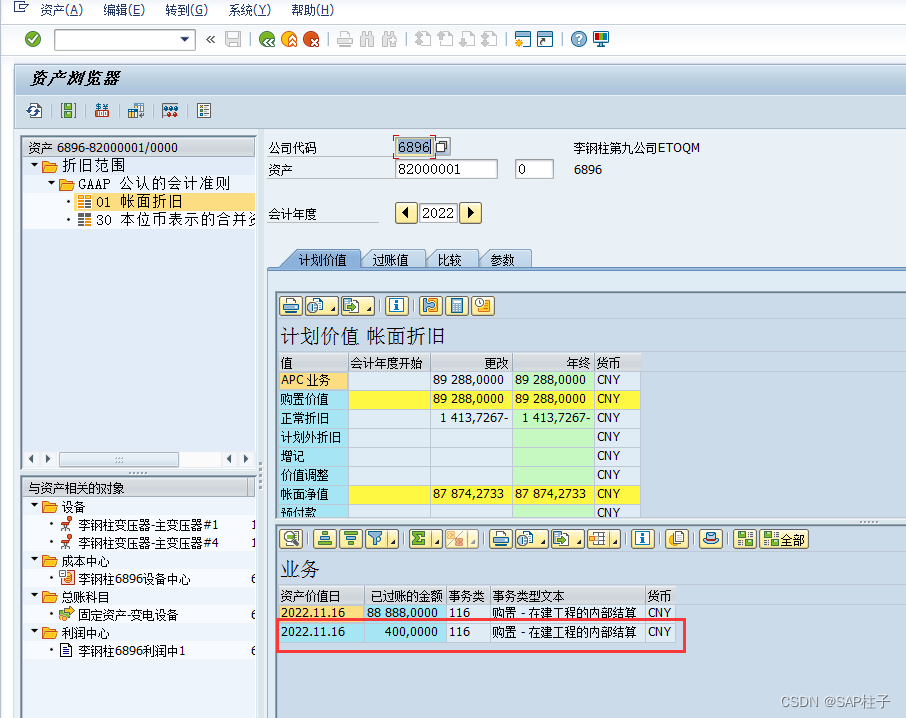The height and width of the screenshot is (718, 906).
Task: Select the 30 本位币表示的合并 tree item
Action: coord(166,220)
